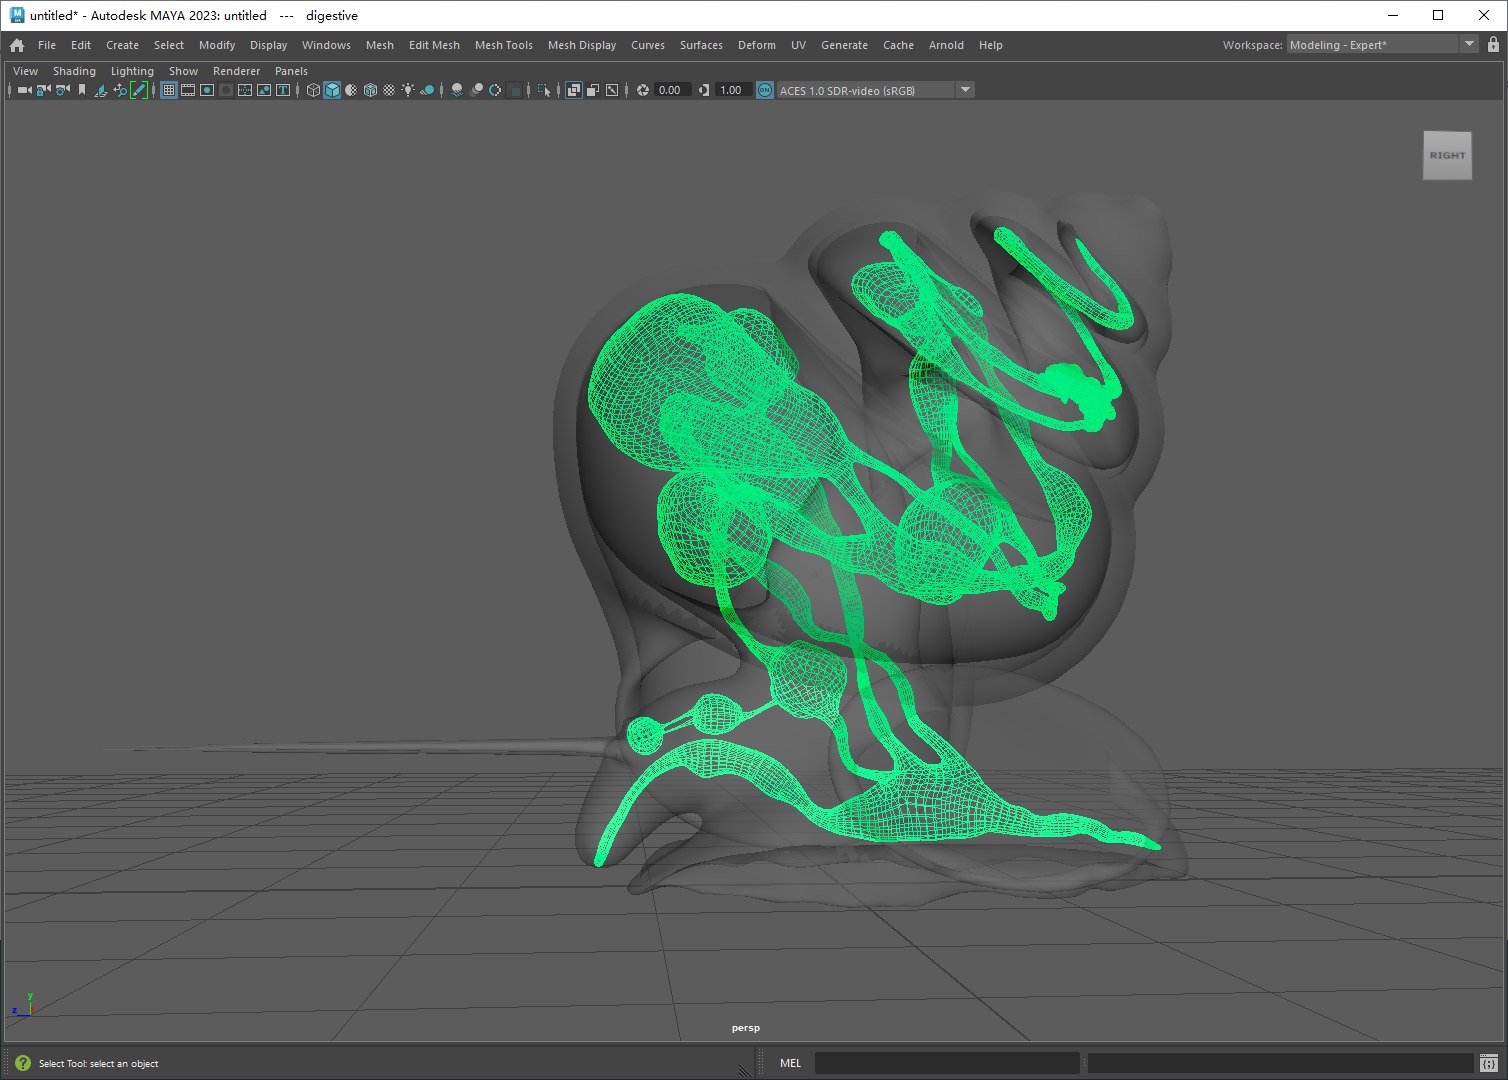Screen dimensions: 1508x1080
Task: Click Use Default Material icon
Action: (351, 90)
